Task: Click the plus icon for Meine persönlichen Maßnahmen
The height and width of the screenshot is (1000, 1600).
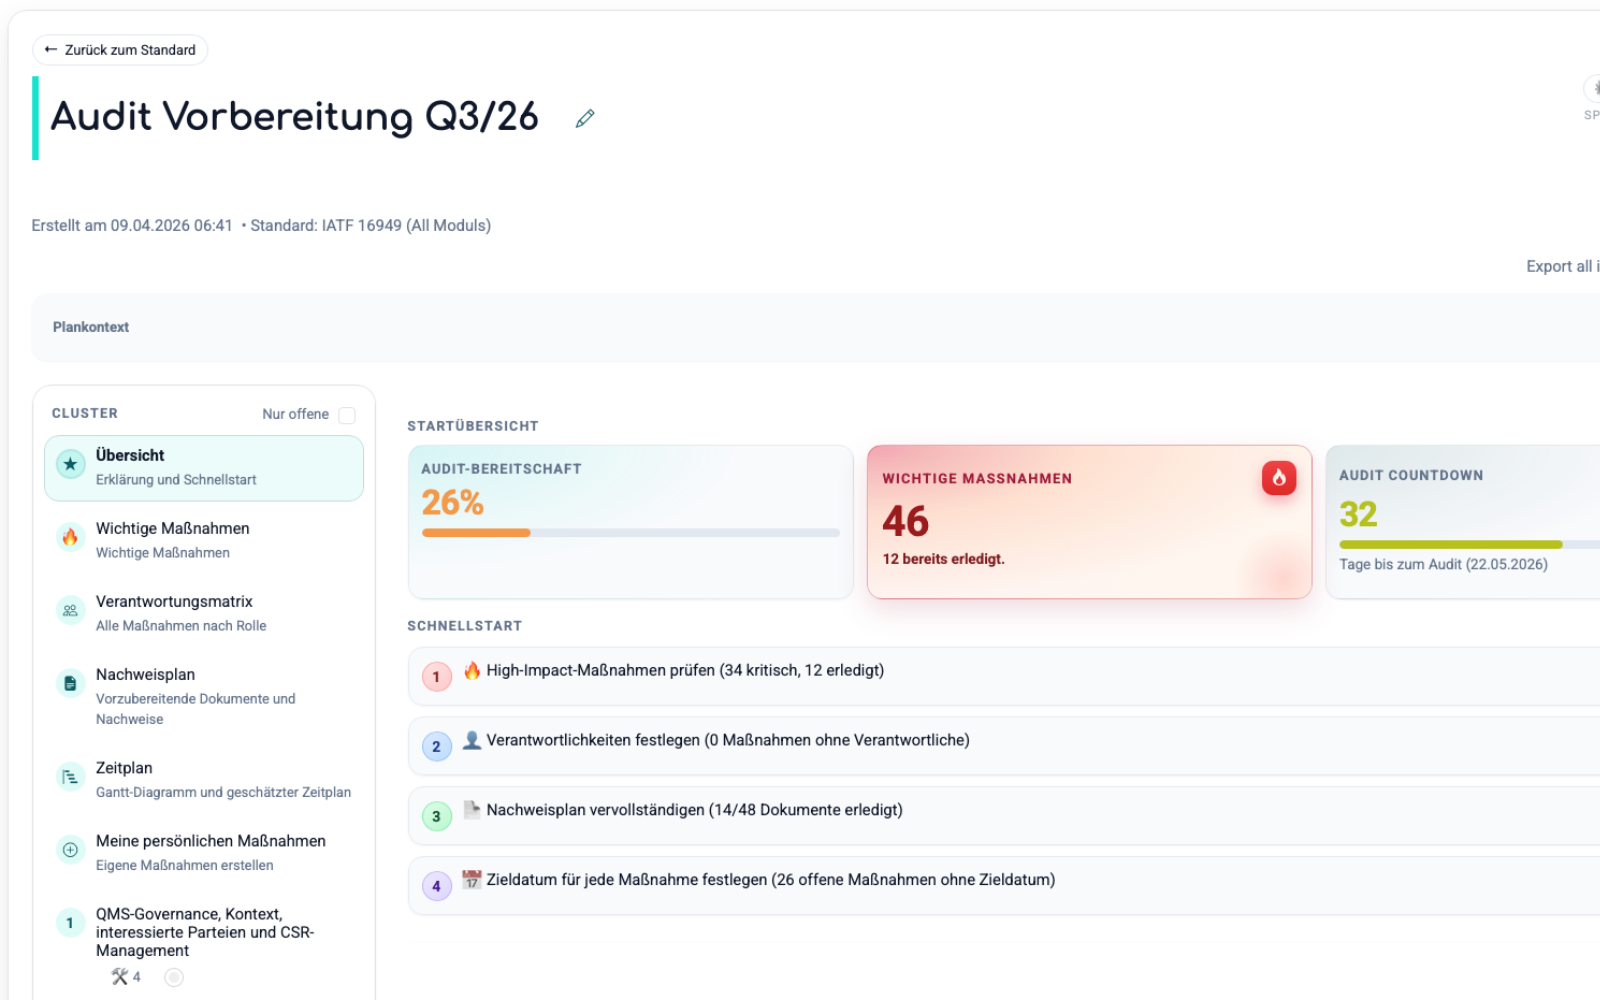Action: [x=69, y=850]
